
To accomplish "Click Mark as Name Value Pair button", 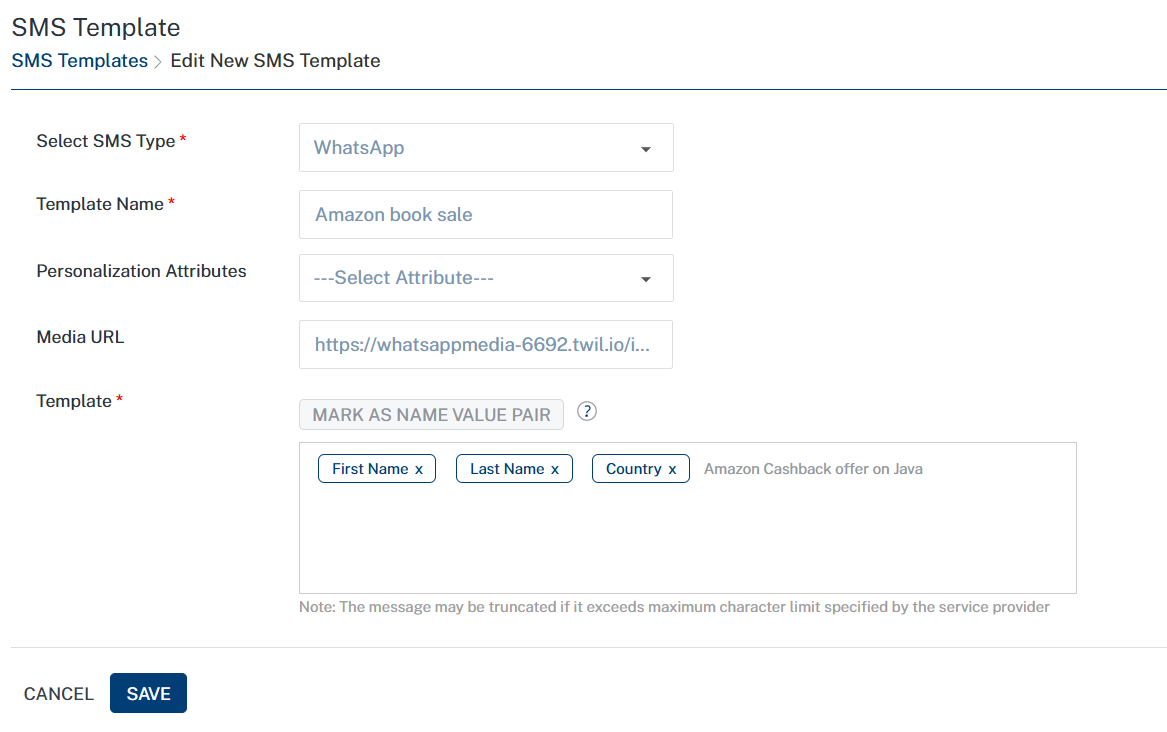I will (431, 415).
